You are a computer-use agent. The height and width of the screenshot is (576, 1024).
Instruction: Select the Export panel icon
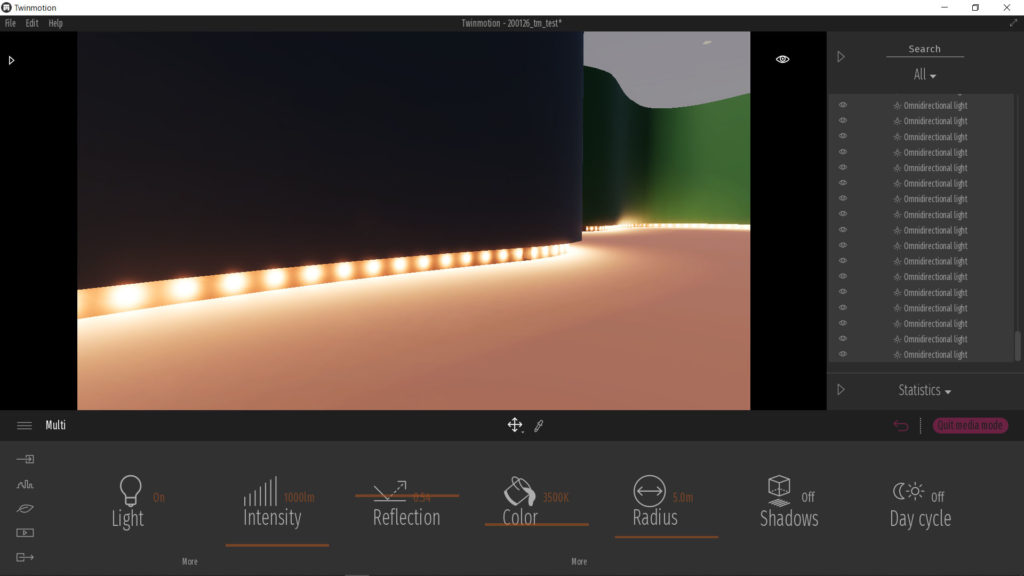click(24, 557)
